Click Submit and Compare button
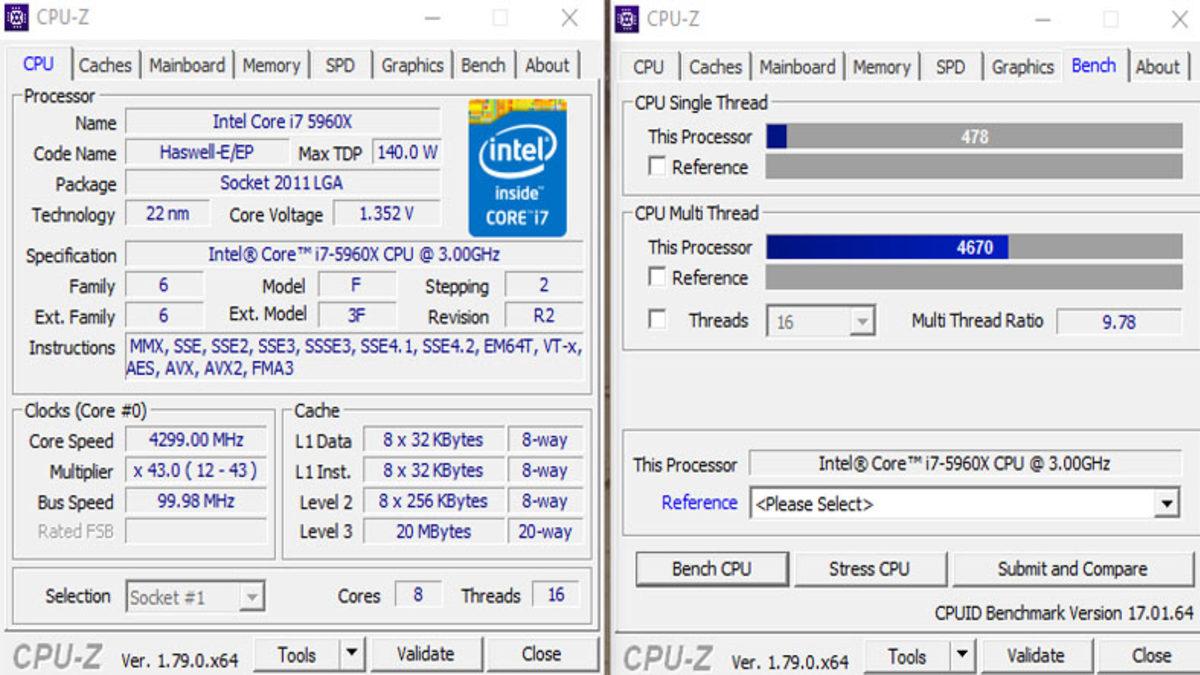The image size is (1200, 675). (1072, 569)
